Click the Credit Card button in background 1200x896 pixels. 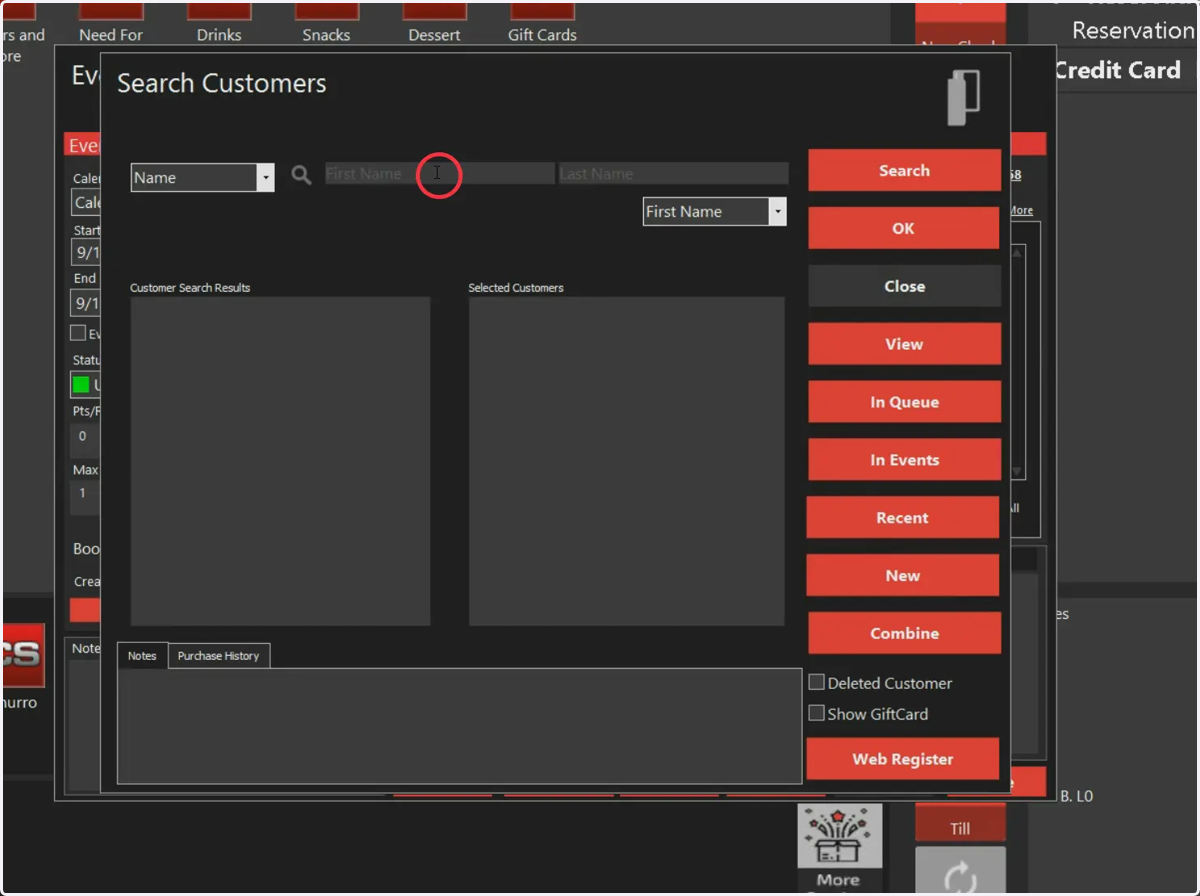pos(1117,70)
